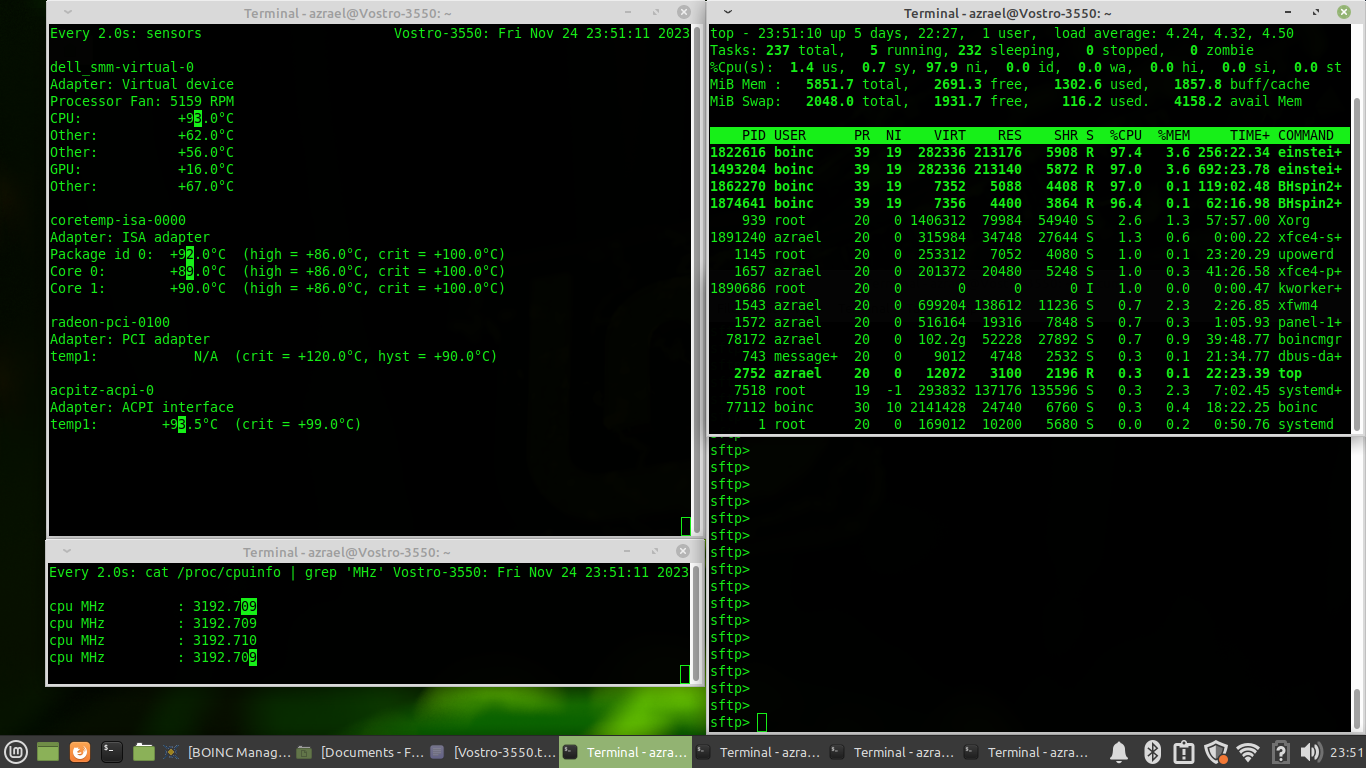Open the file manager launcher icon
1366x768 pixels.
point(144,752)
